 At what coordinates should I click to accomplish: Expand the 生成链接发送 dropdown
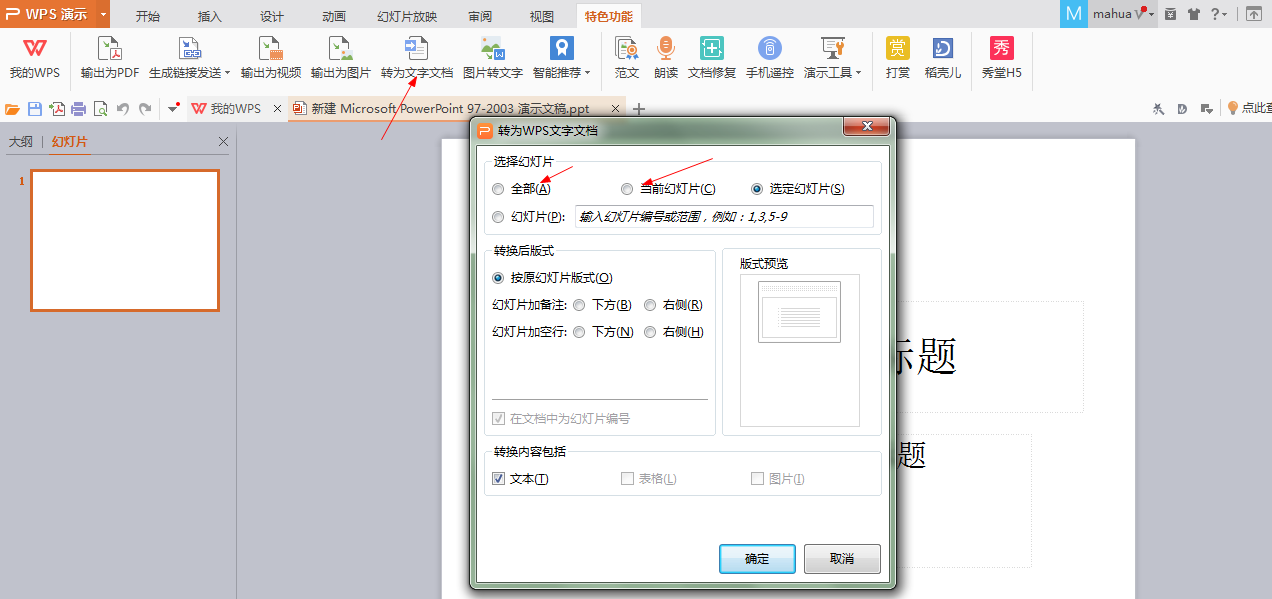click(x=227, y=73)
